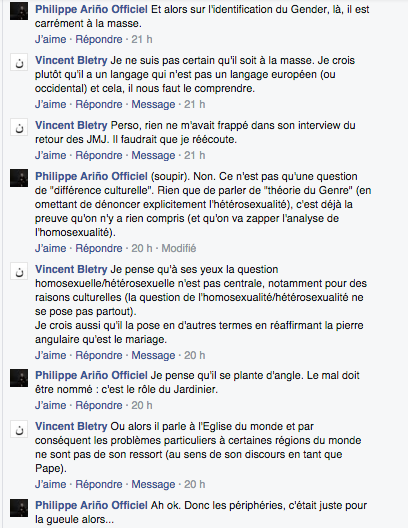The width and height of the screenshot is (408, 528).
Task: Open Philippe Ariño avatar on Jardinier comment
Action: (19, 377)
